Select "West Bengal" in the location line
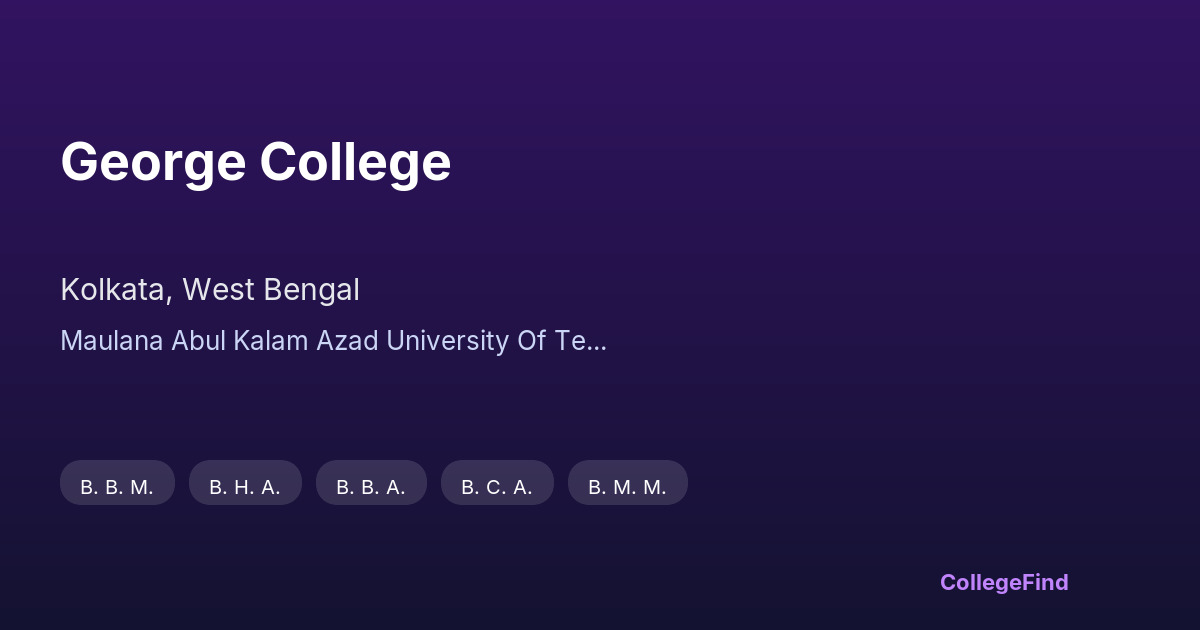The width and height of the screenshot is (1200, 630). (271, 290)
